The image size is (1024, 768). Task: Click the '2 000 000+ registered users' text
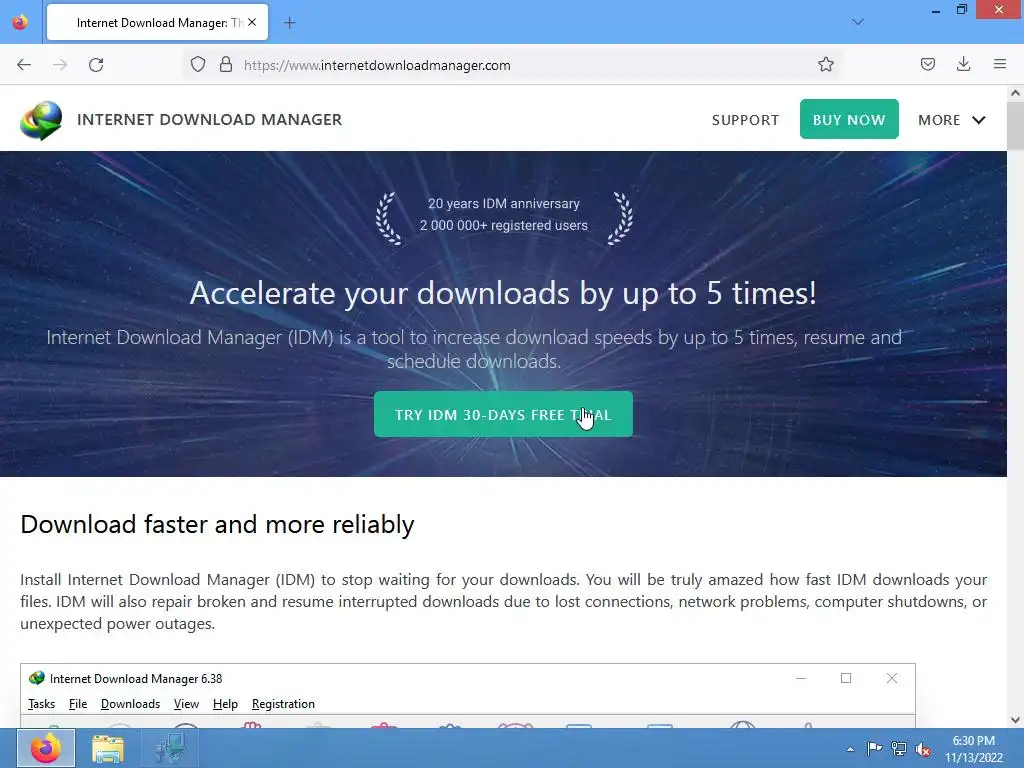pyautogui.click(x=504, y=225)
